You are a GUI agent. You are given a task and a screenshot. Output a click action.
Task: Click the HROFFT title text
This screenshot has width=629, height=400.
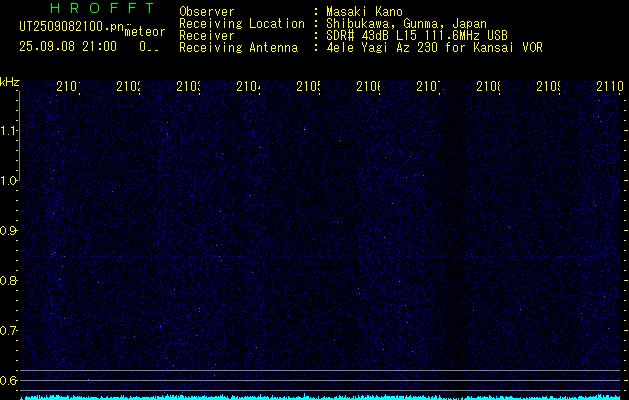pos(103,8)
